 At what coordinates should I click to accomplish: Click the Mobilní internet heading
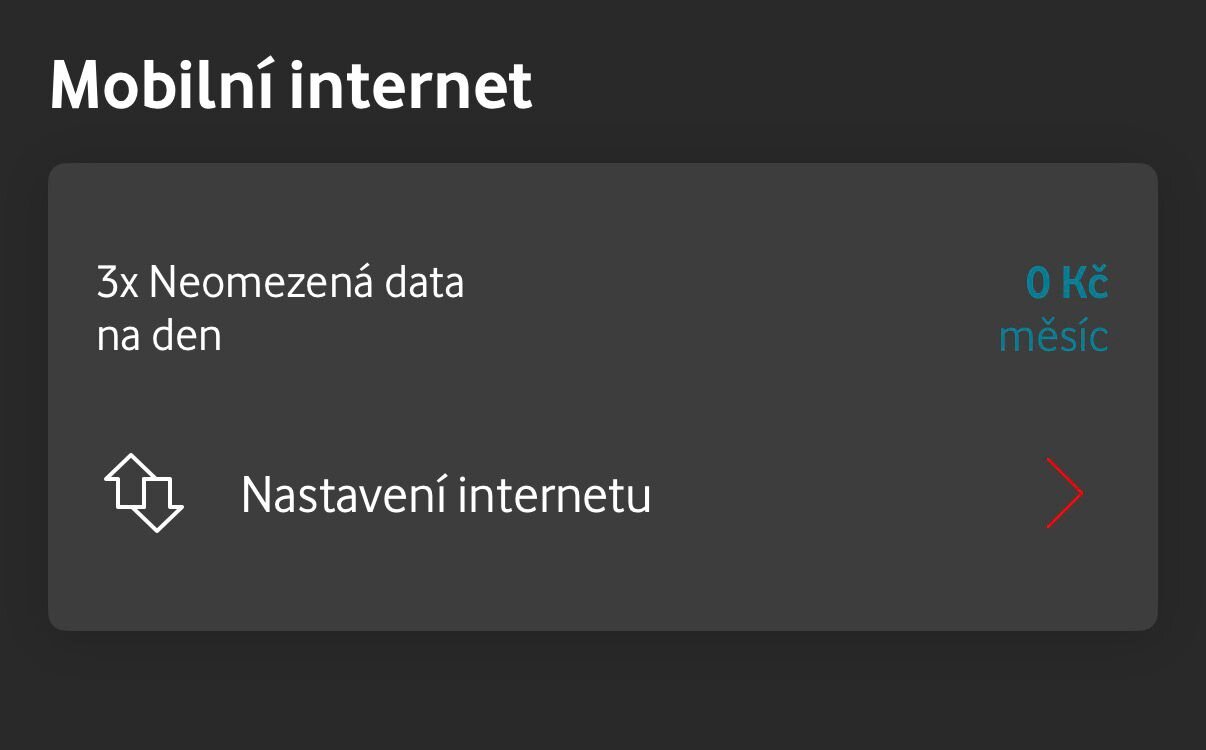(x=291, y=85)
